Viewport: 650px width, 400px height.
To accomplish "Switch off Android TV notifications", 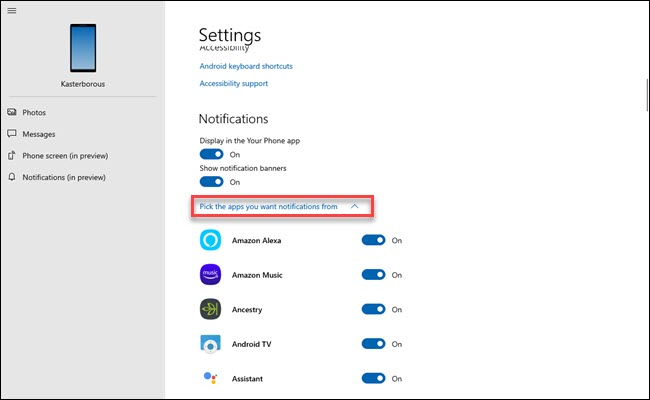I will (x=374, y=344).
